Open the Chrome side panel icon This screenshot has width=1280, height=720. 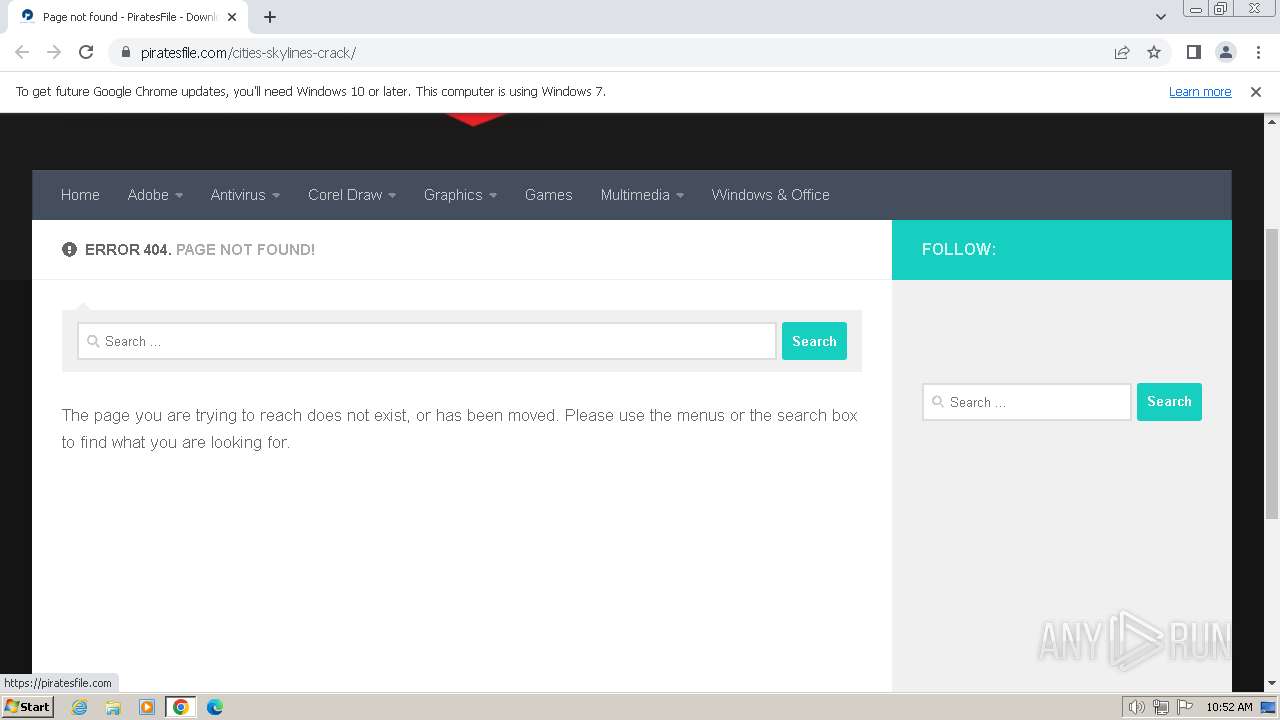pyautogui.click(x=1193, y=52)
